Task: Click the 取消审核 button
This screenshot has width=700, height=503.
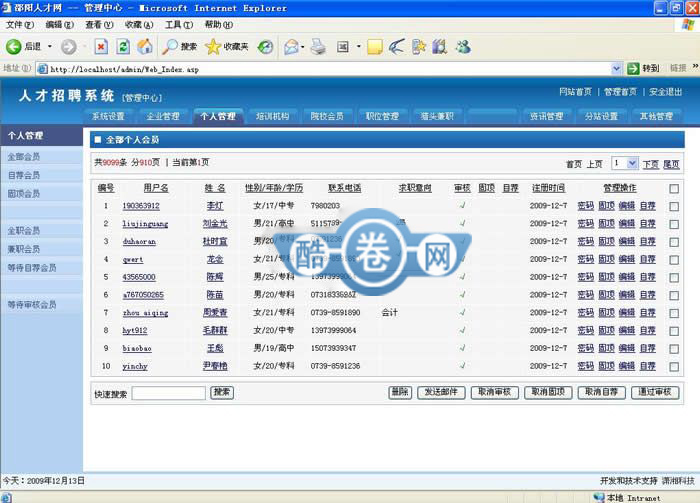Action: point(495,392)
